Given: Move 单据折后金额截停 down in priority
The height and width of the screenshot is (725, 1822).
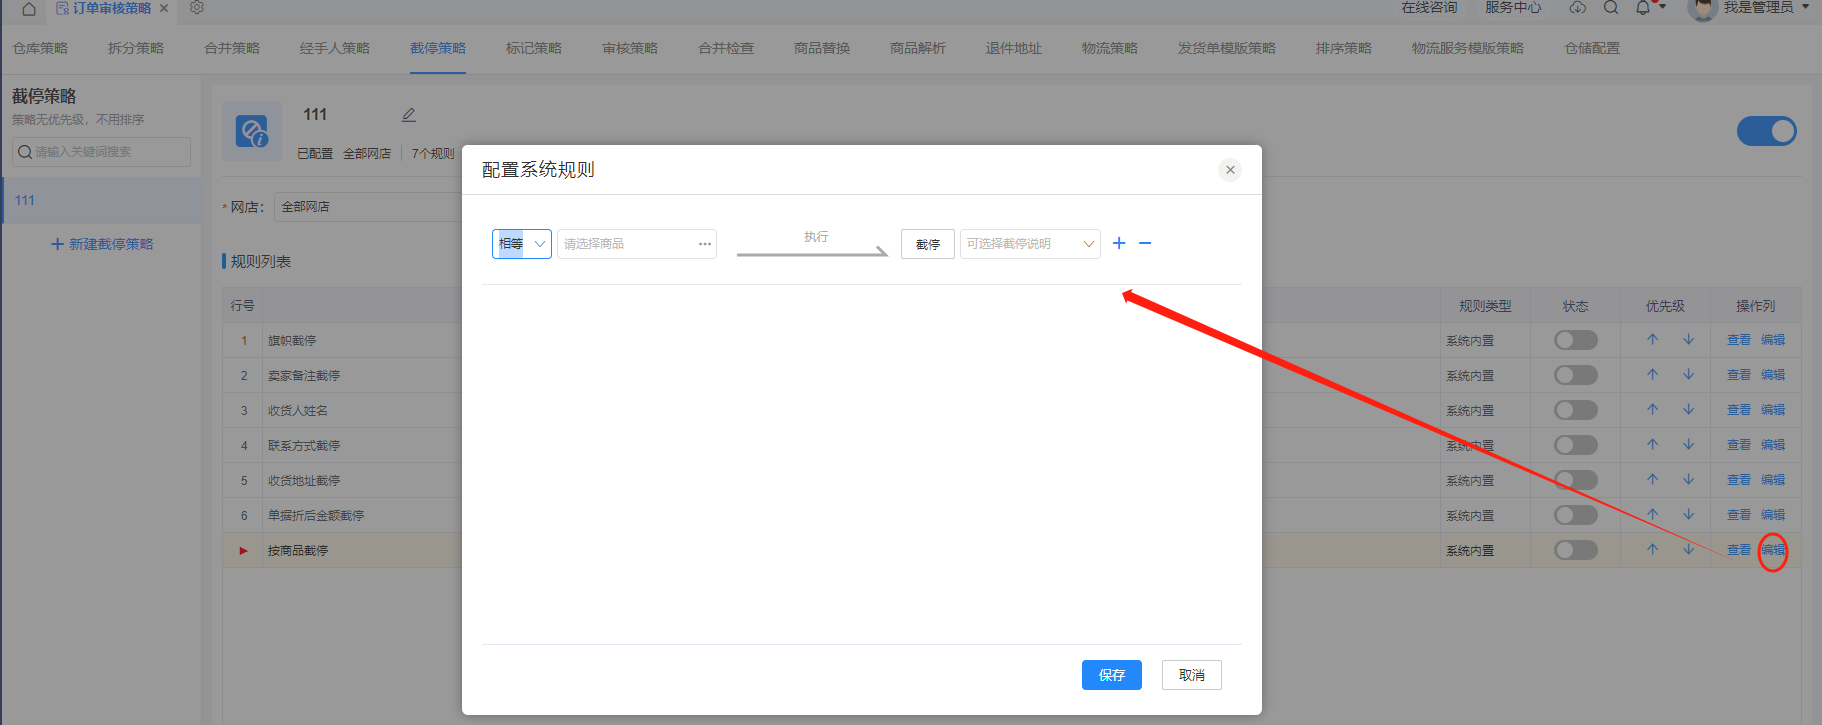Looking at the screenshot, I should 1689,515.
